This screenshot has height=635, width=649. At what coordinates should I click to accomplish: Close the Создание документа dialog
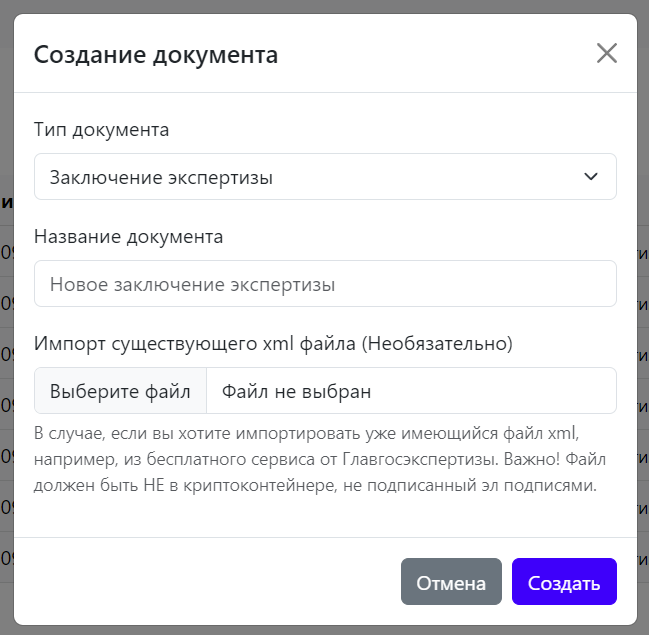coord(606,54)
